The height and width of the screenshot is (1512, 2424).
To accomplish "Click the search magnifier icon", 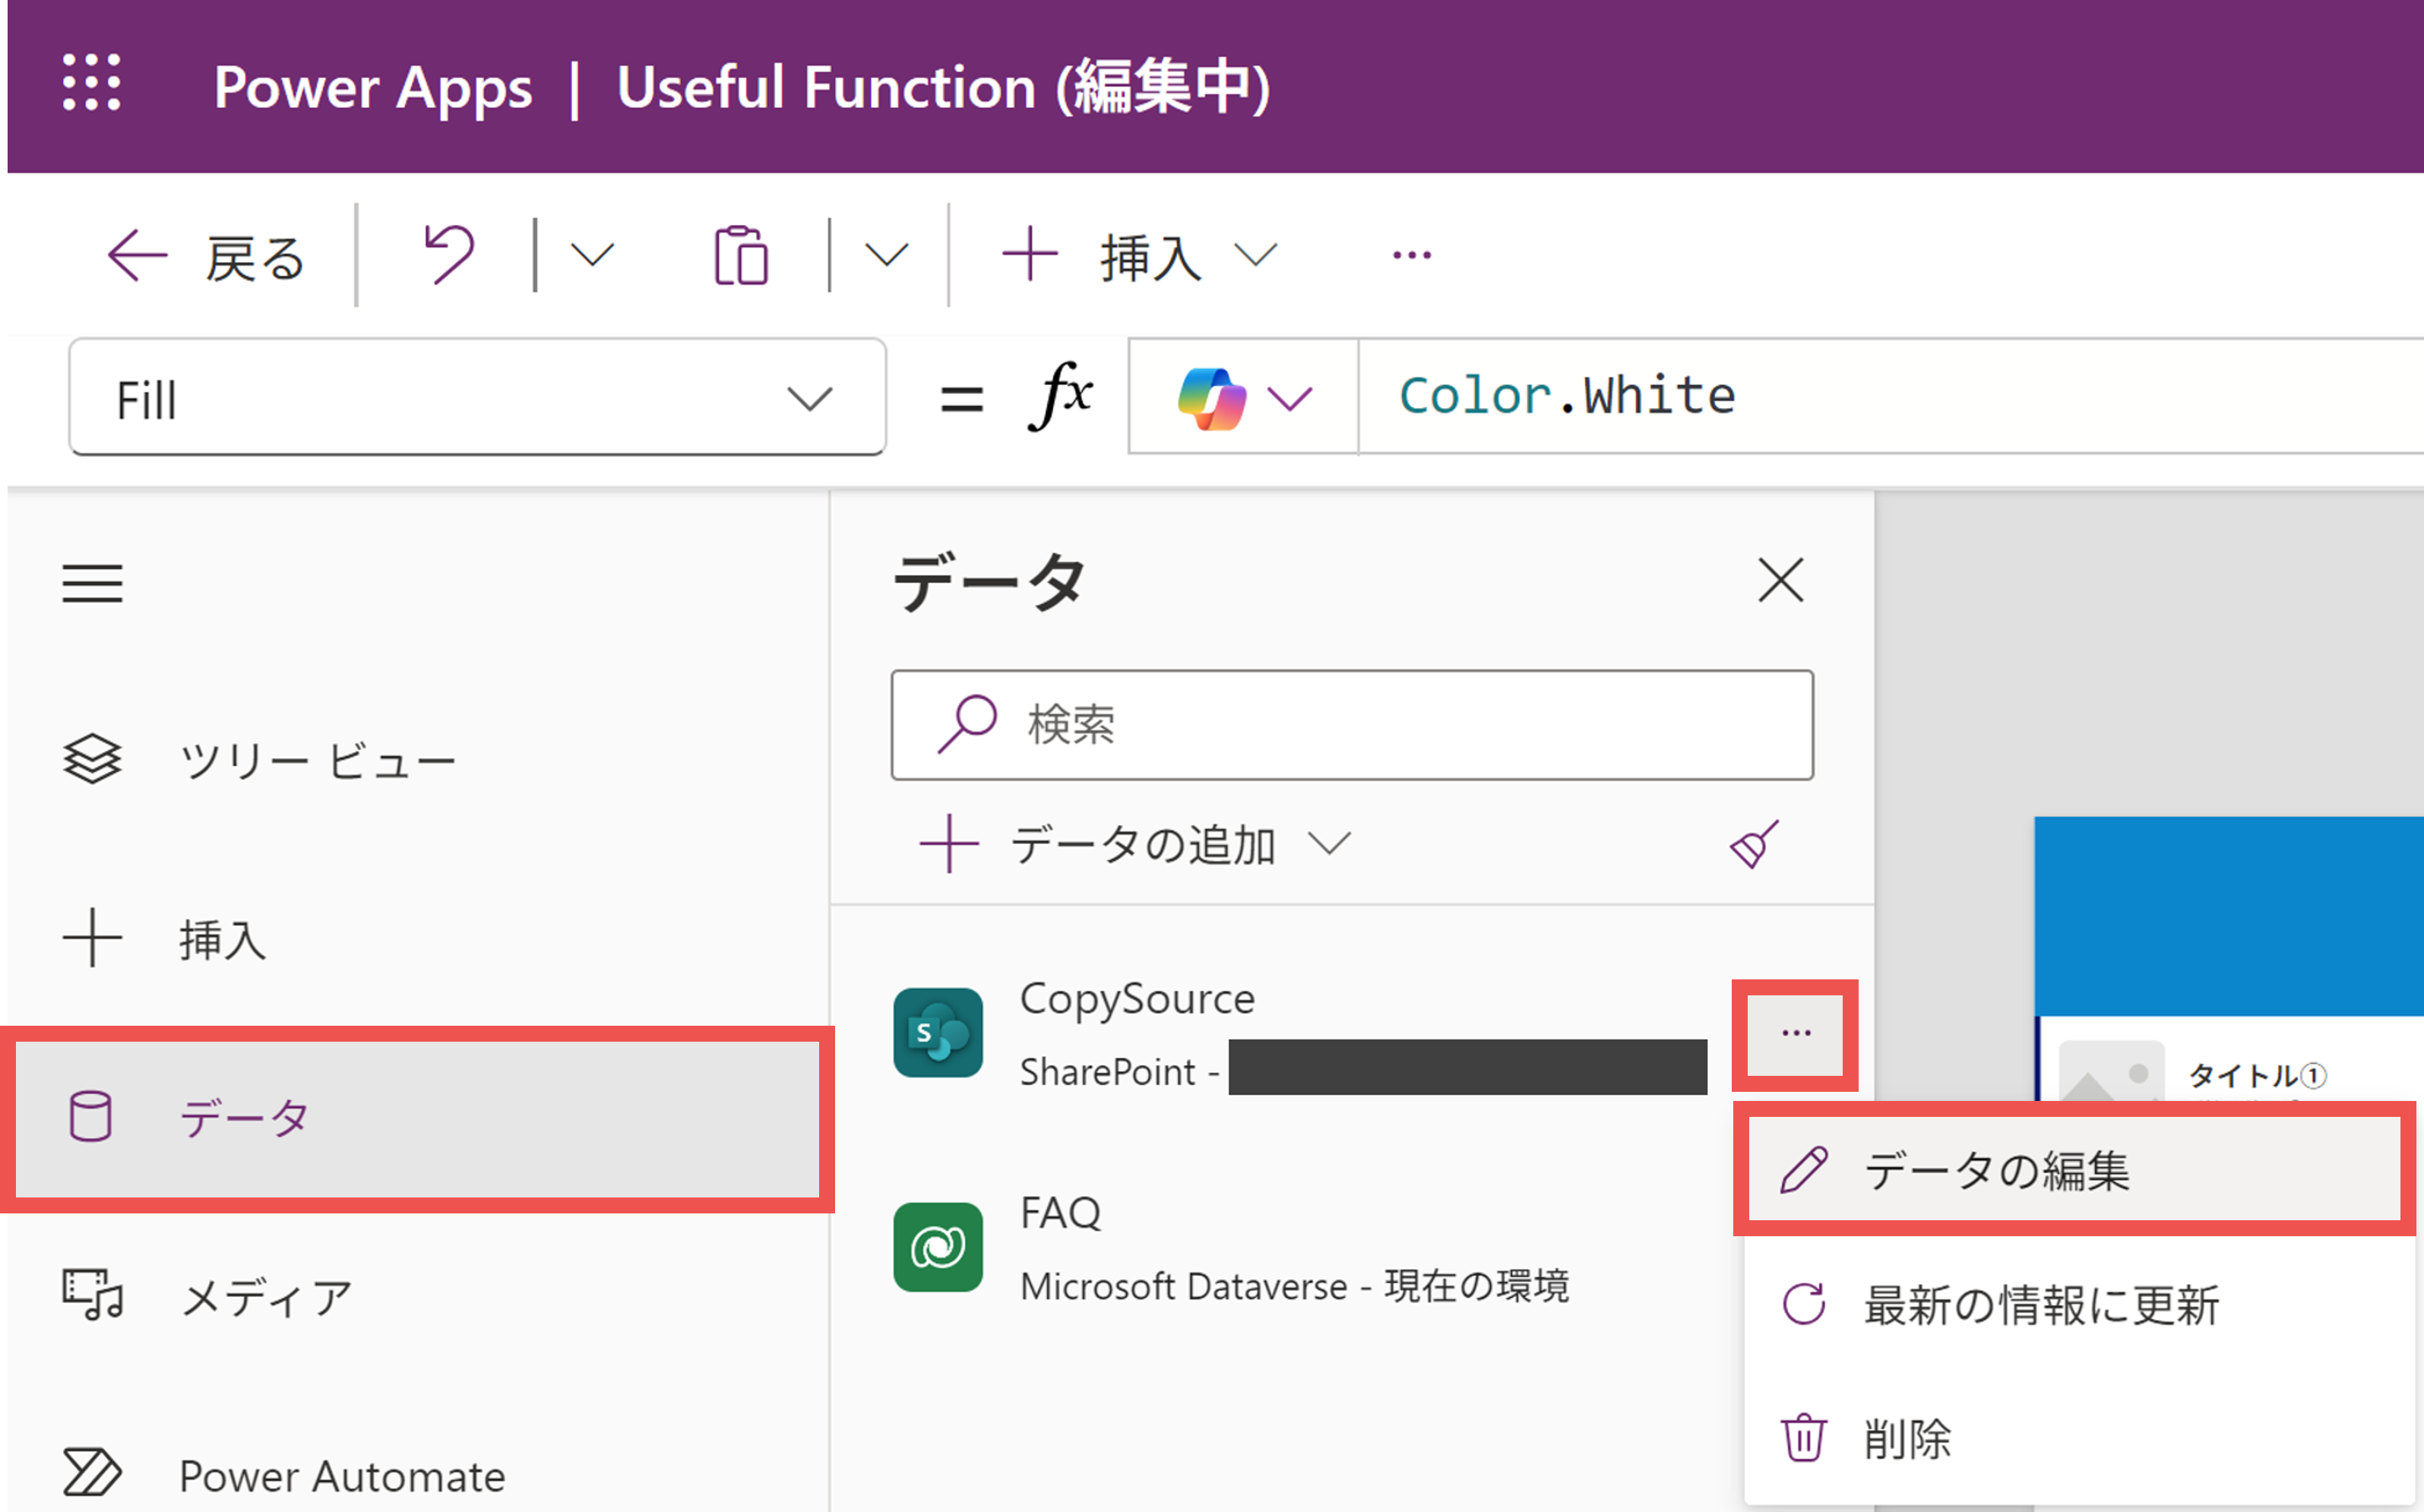I will [x=966, y=723].
